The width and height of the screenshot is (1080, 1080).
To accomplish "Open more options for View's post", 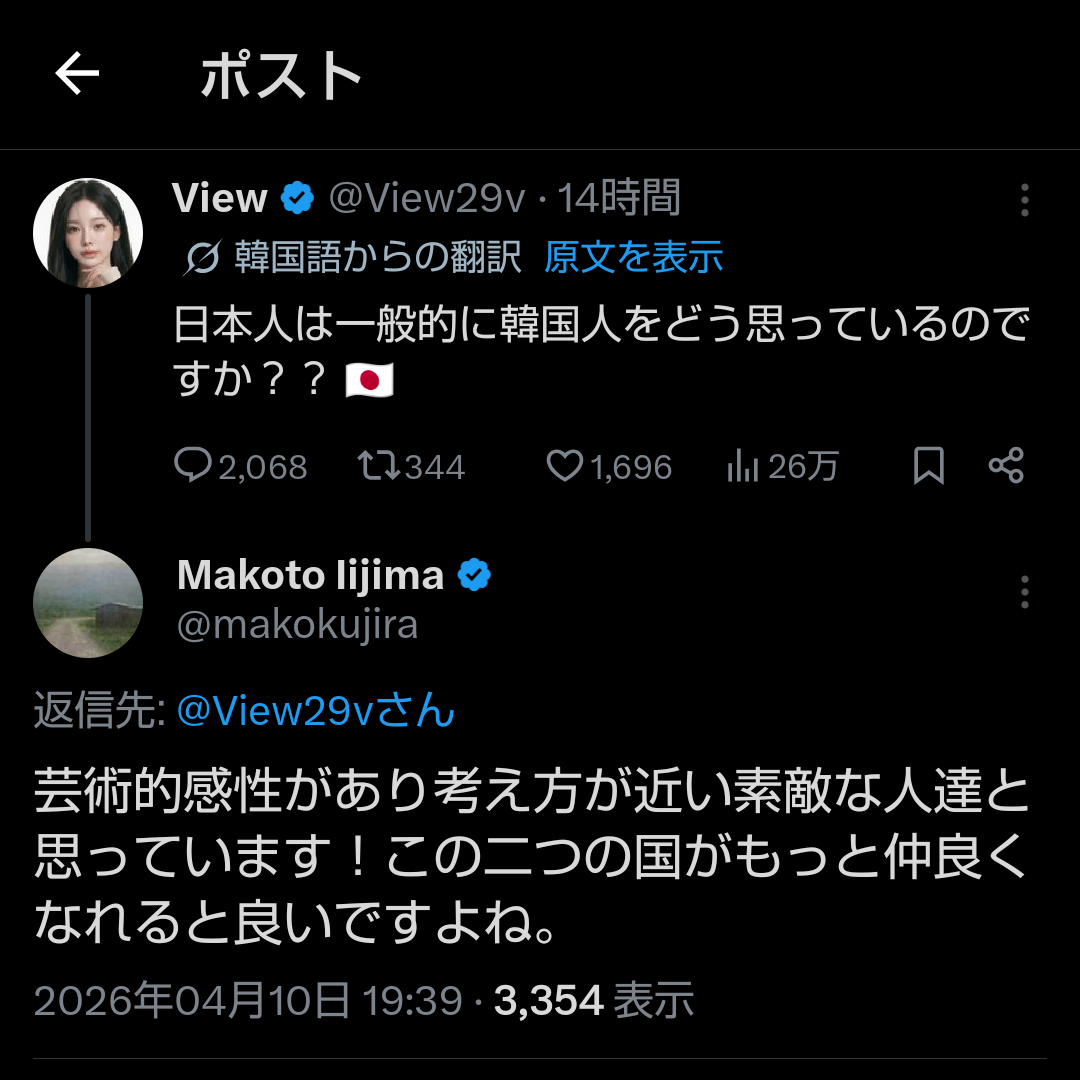I will click(1024, 200).
